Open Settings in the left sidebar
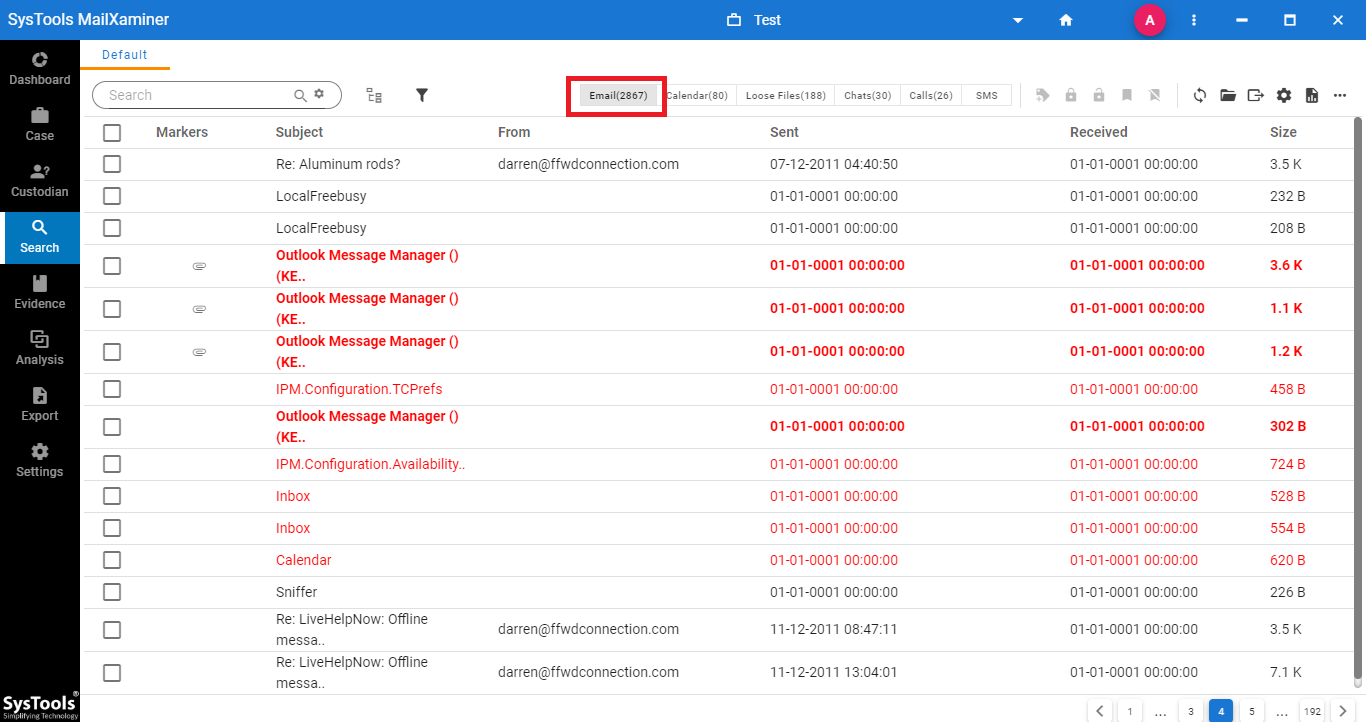 [40, 460]
